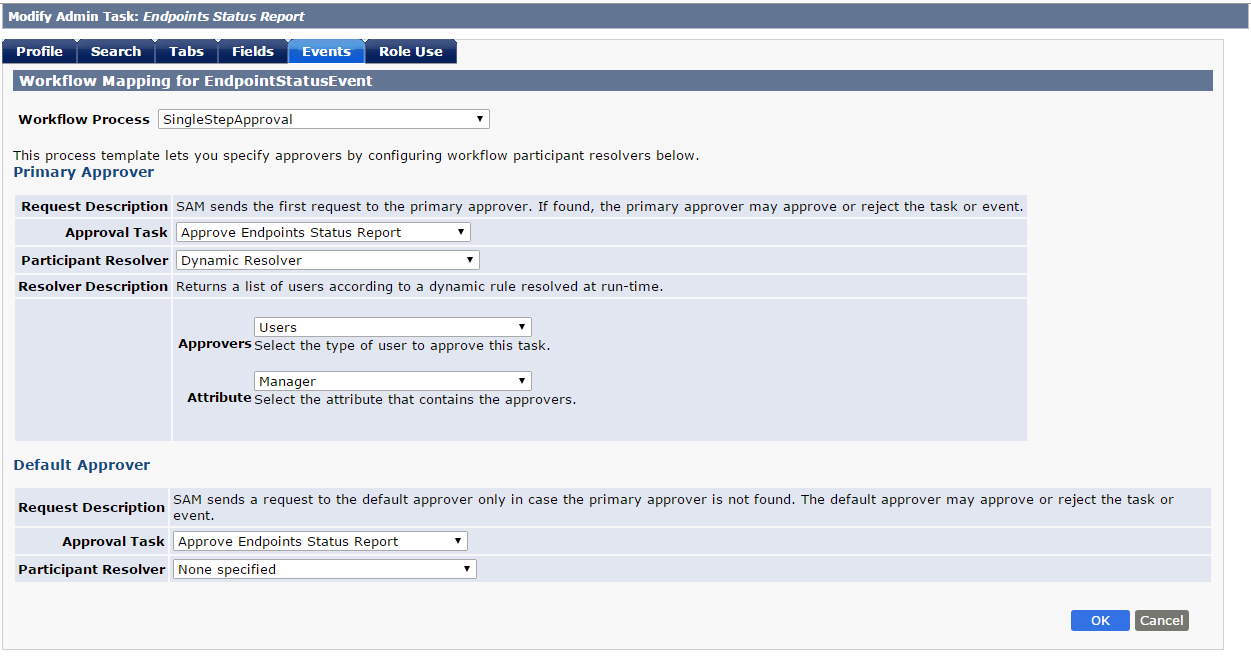
Task: Open the Search tab
Action: pos(116,52)
